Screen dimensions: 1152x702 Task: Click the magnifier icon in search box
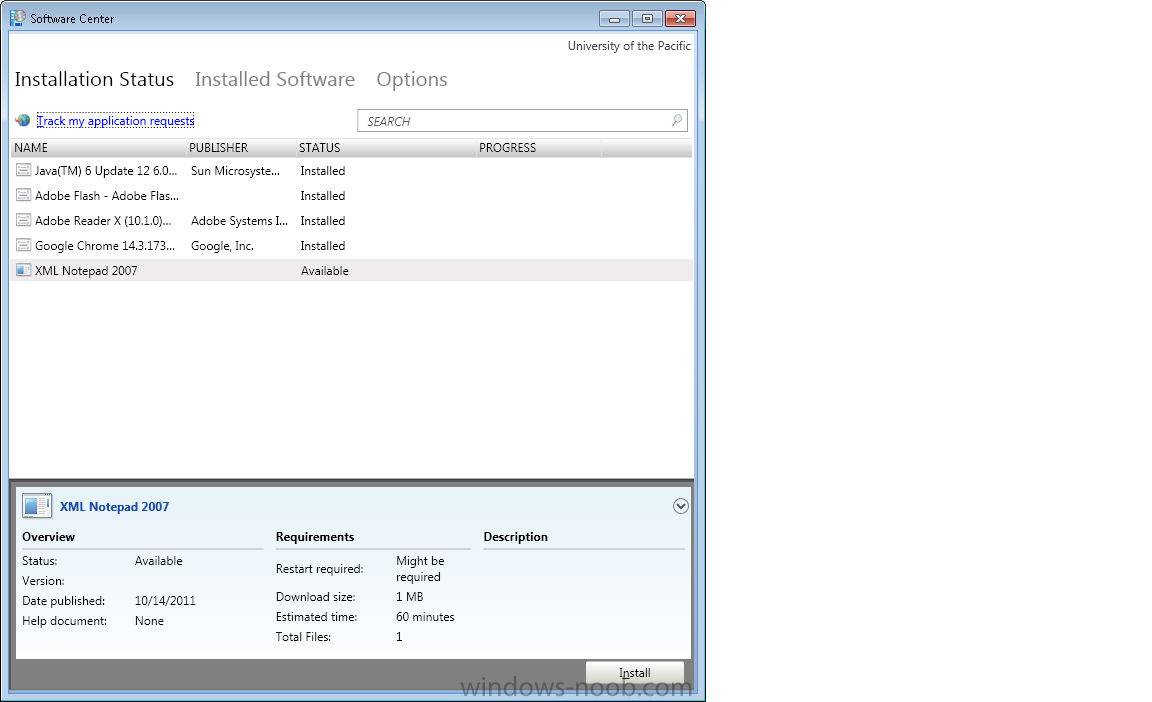click(x=676, y=120)
